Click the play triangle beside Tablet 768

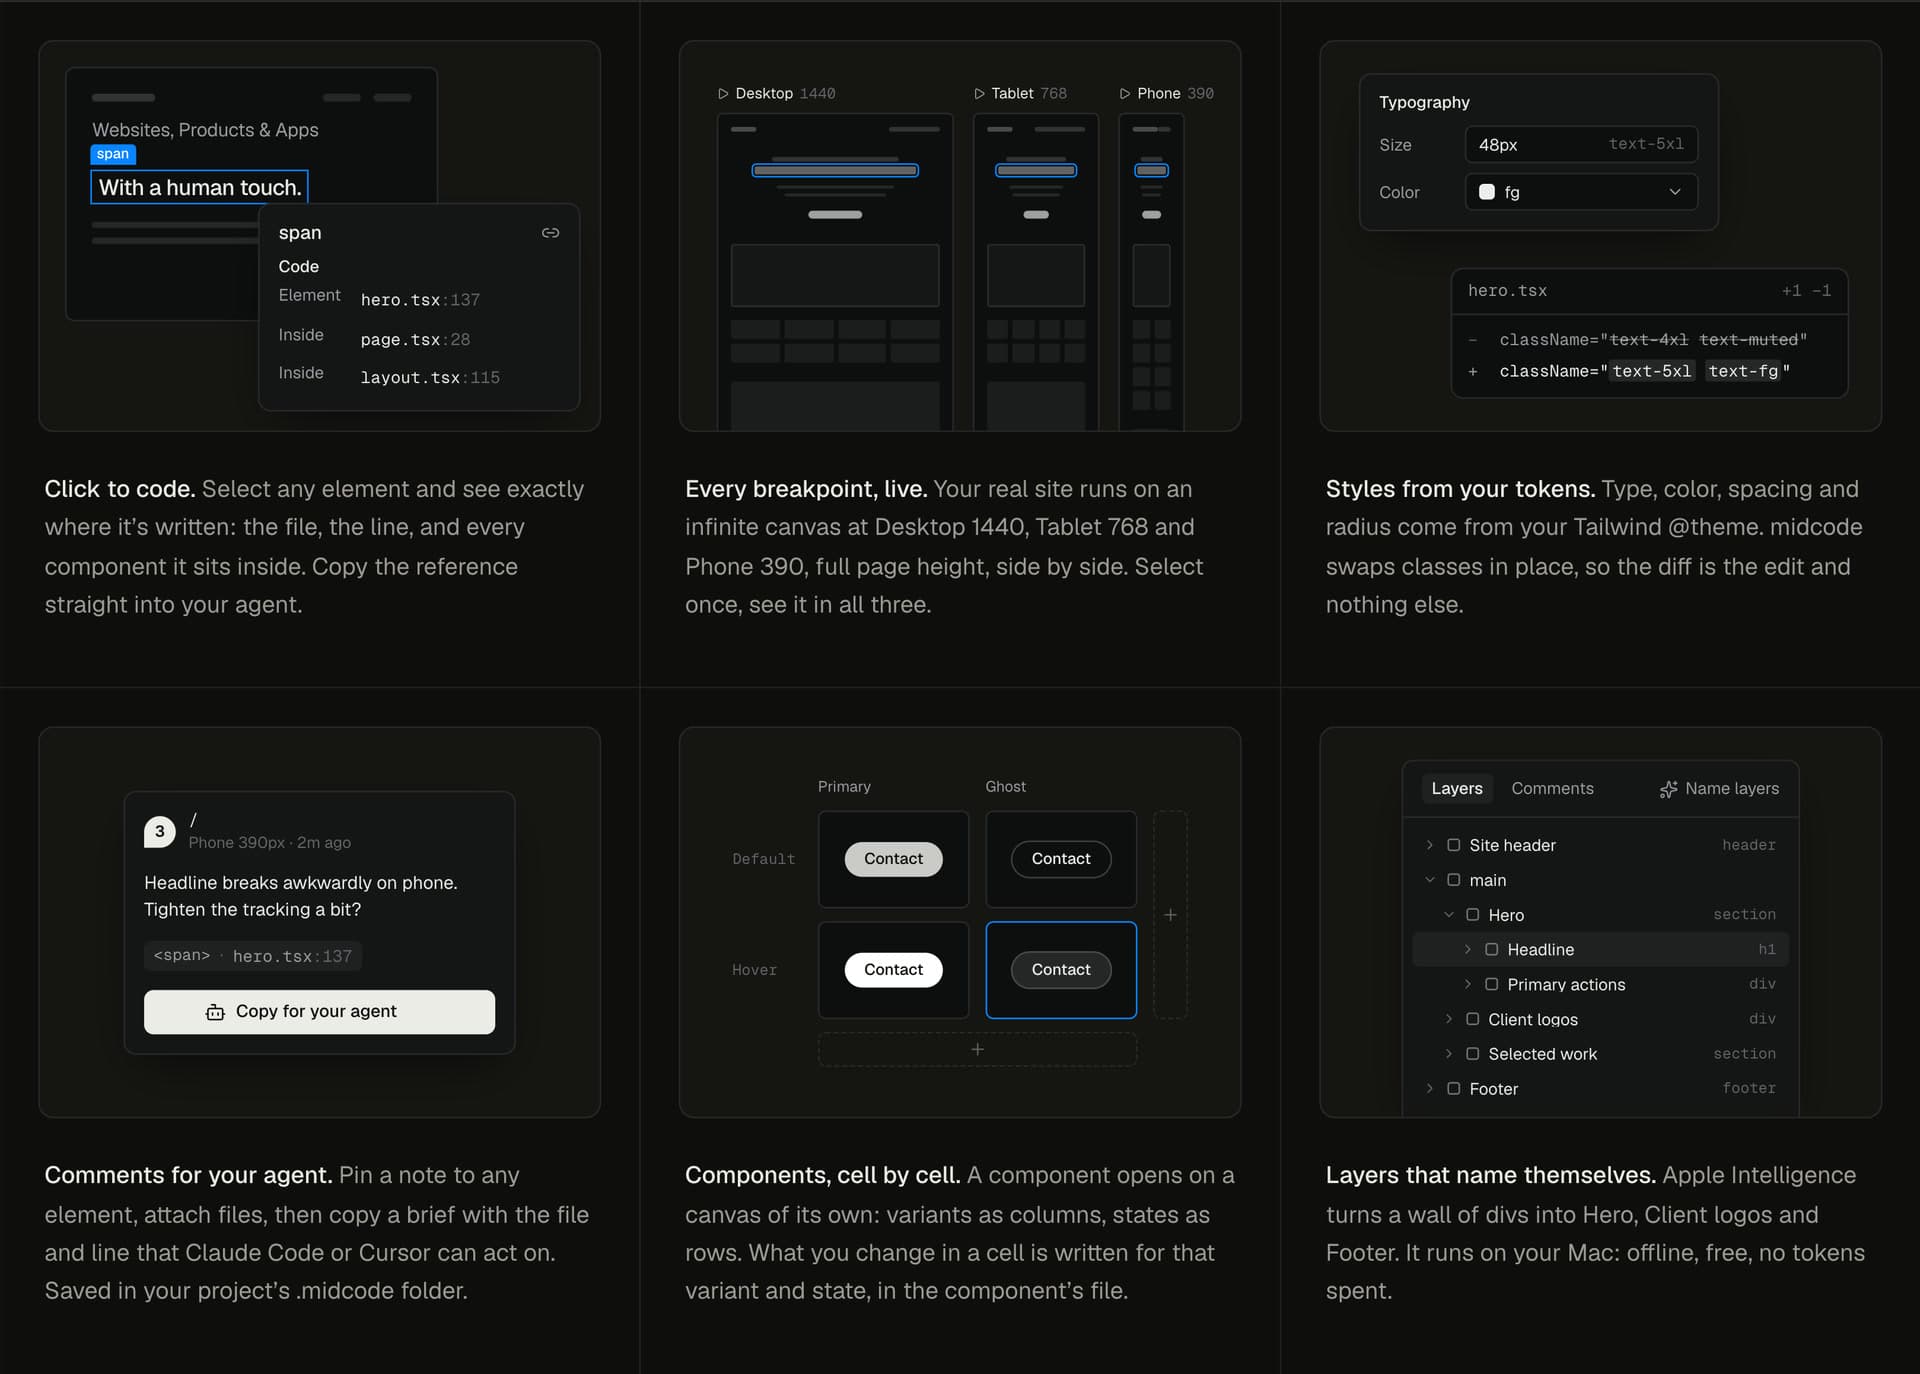(979, 94)
